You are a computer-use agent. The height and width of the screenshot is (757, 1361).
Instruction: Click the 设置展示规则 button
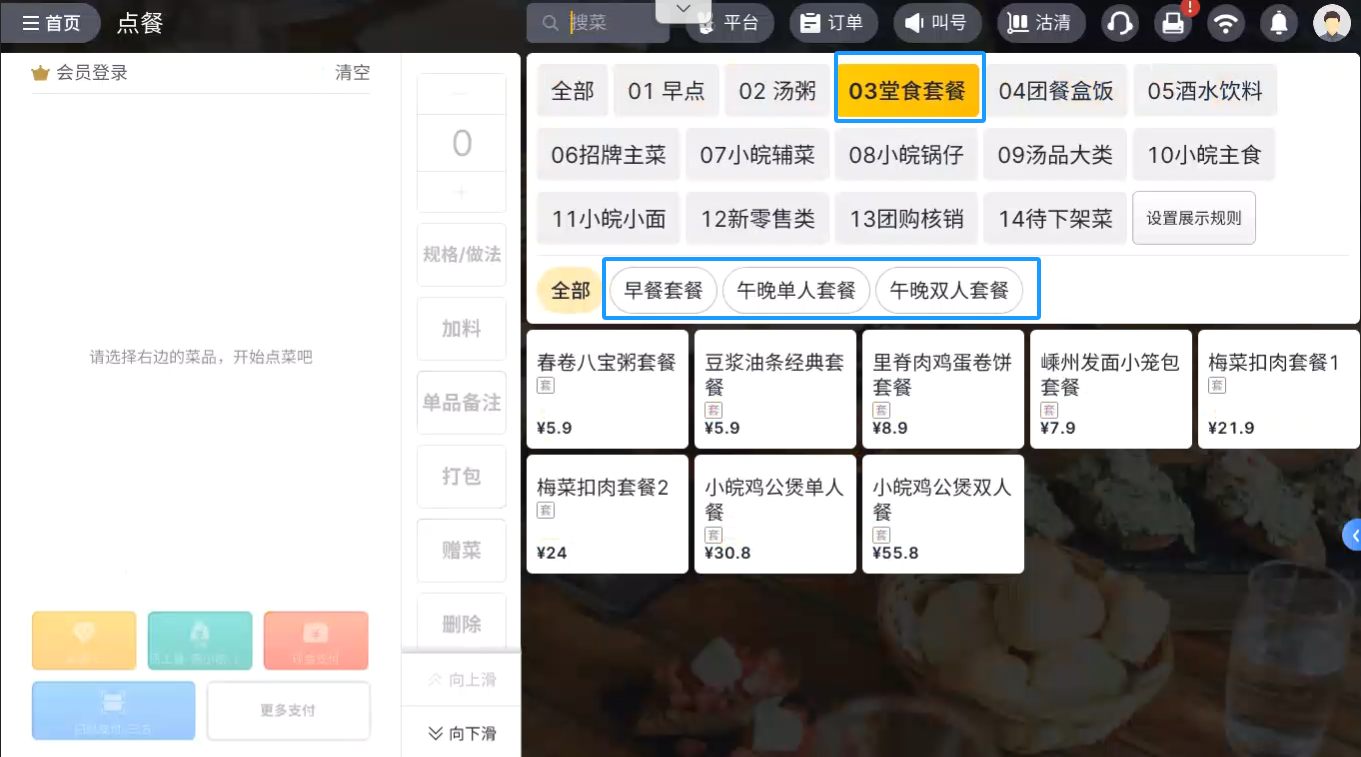tap(1193, 218)
